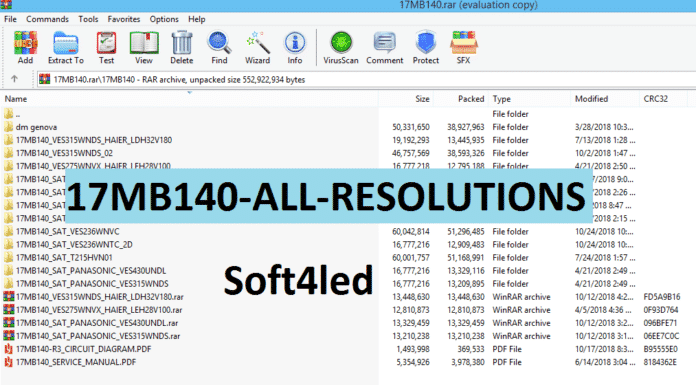Sort by Packed column header
This screenshot has height=385, width=696.
(x=461, y=99)
